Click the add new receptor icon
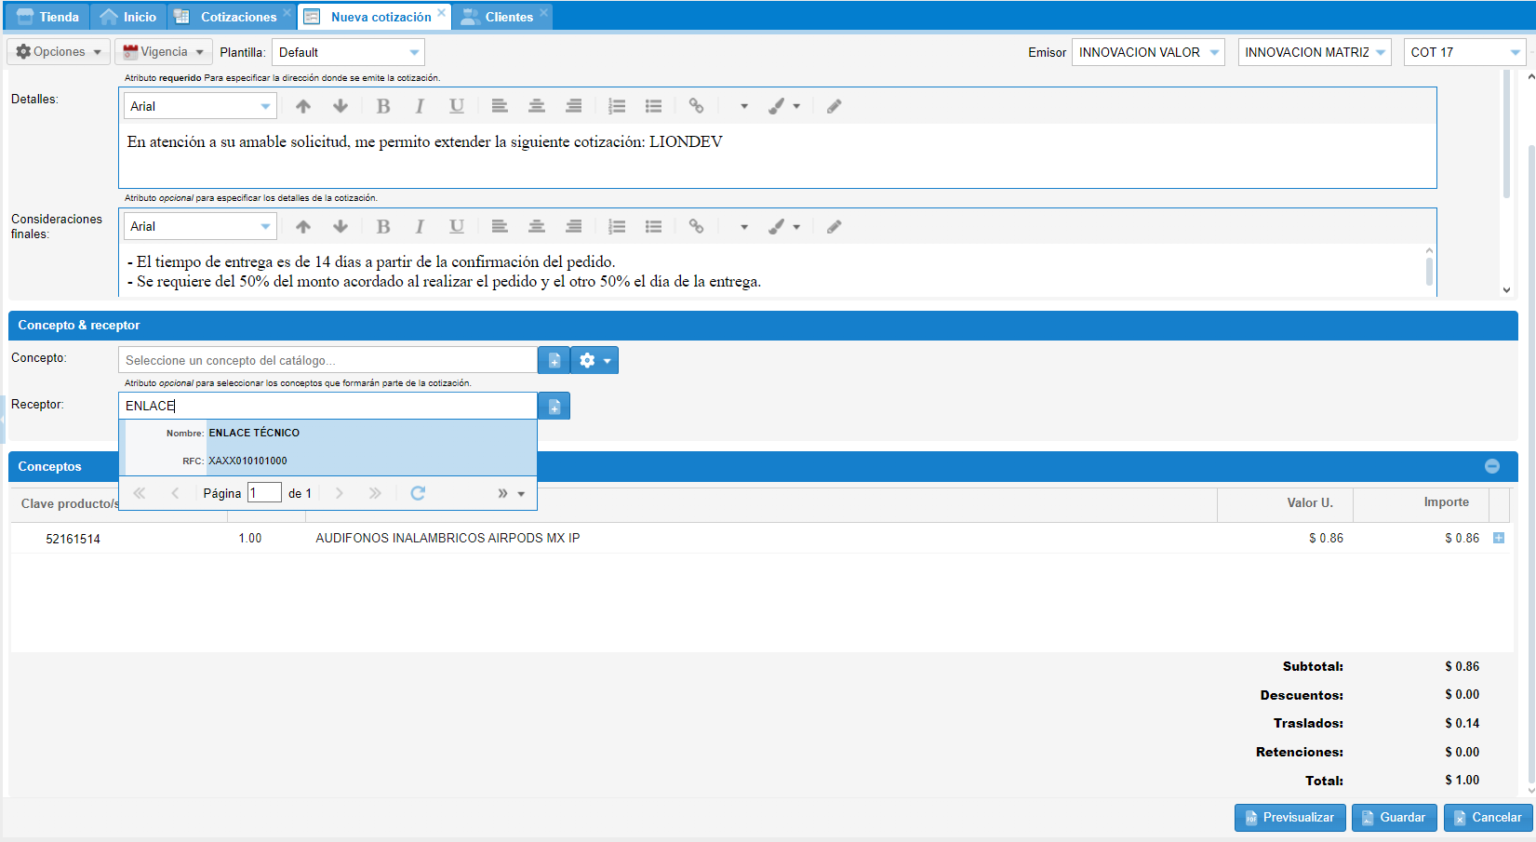The height and width of the screenshot is (842, 1536). pyautogui.click(x=554, y=406)
